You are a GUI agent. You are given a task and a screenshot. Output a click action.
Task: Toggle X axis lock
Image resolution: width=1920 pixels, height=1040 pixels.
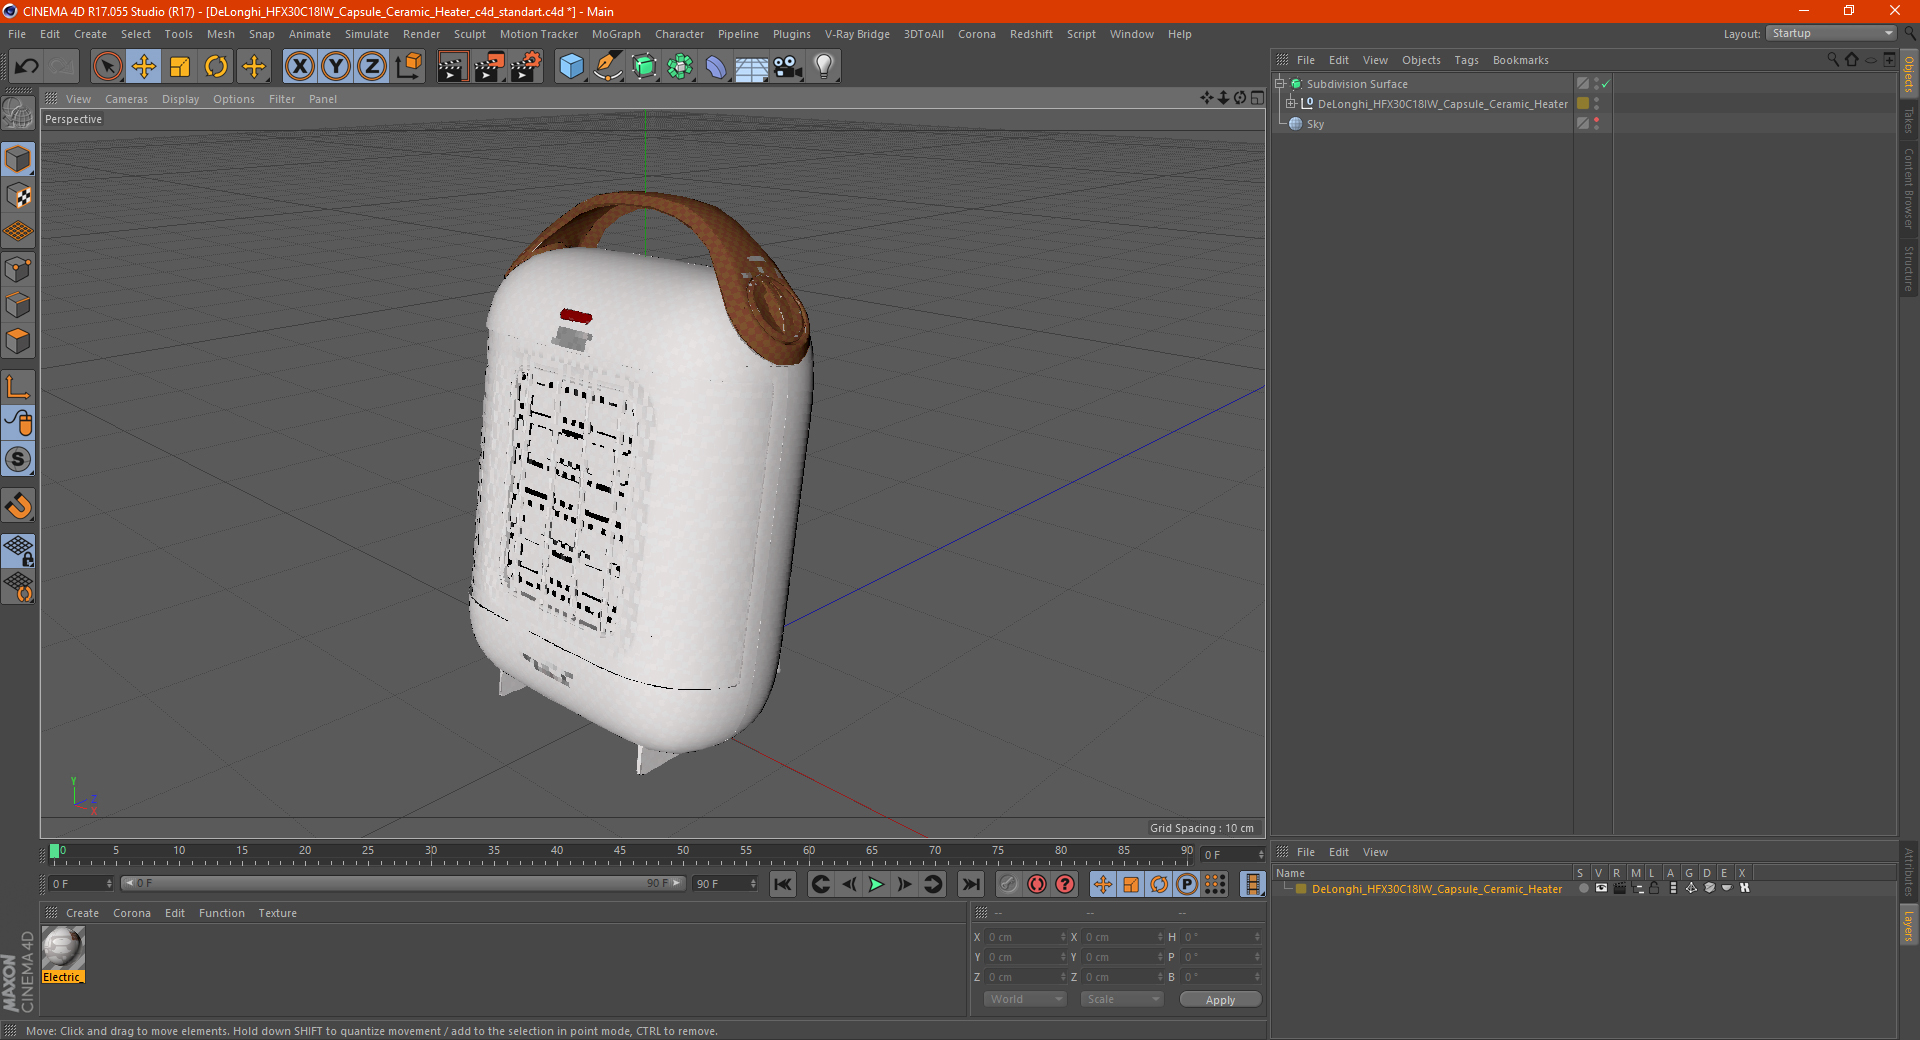click(x=299, y=67)
